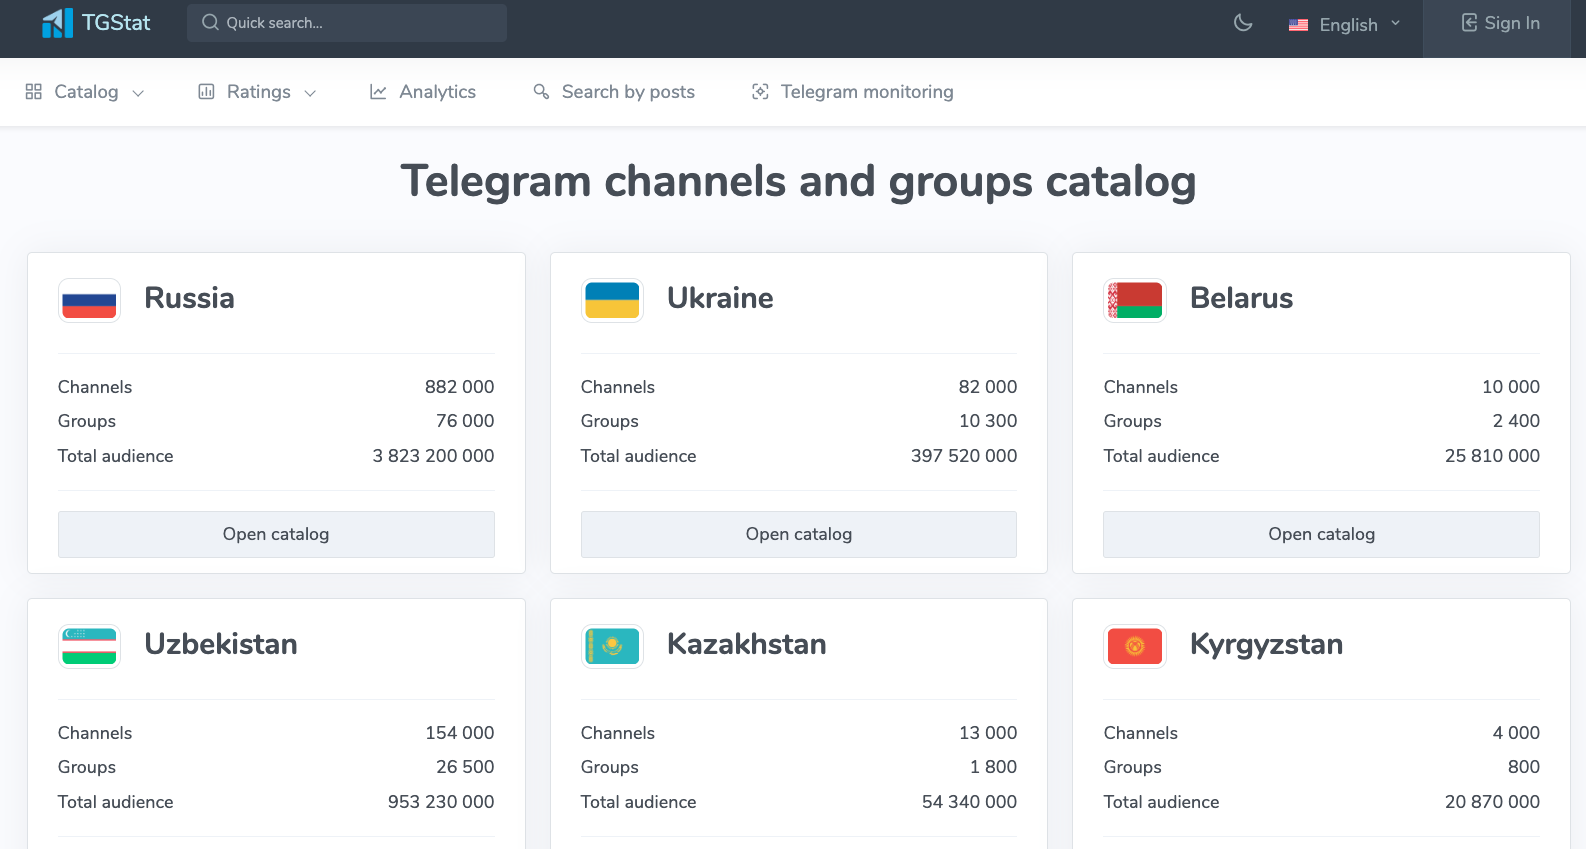This screenshot has height=849, width=1586.
Task: Go to Analytics page
Action: [x=423, y=92]
